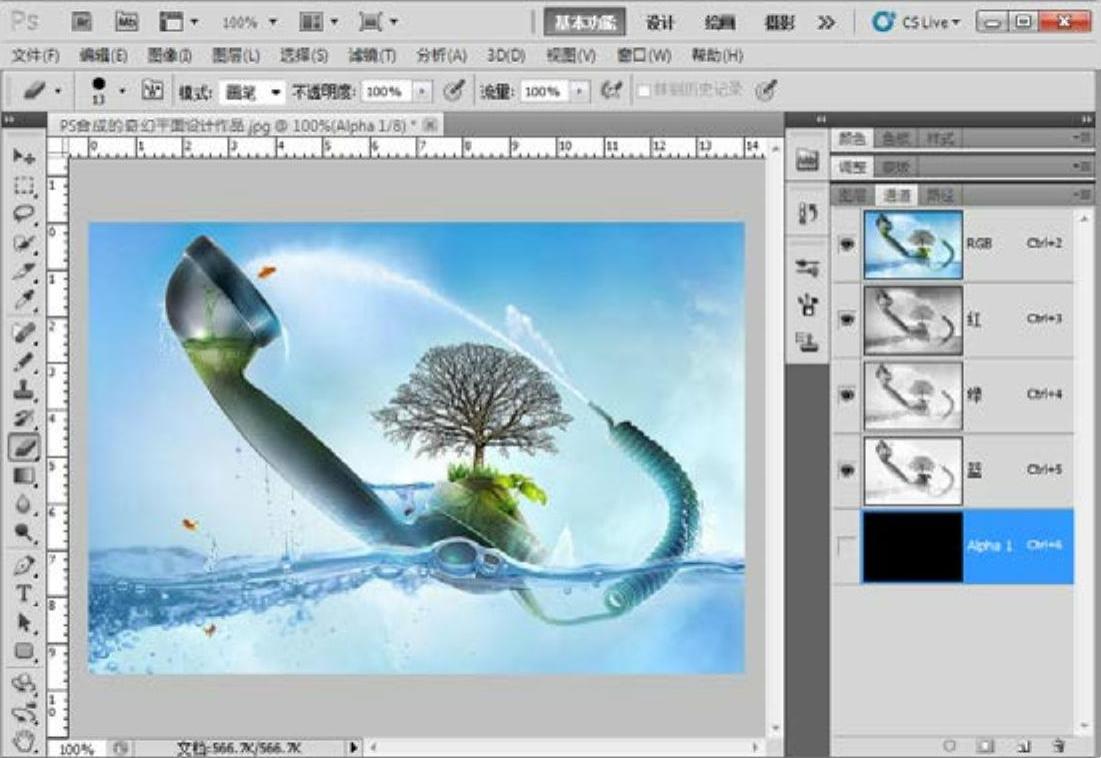
Task: Switch to the 路径 paths tab
Action: pyautogui.click(x=939, y=195)
